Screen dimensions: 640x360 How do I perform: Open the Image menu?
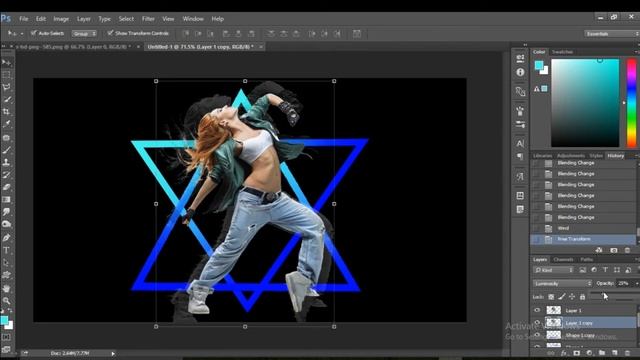pyautogui.click(x=61, y=19)
